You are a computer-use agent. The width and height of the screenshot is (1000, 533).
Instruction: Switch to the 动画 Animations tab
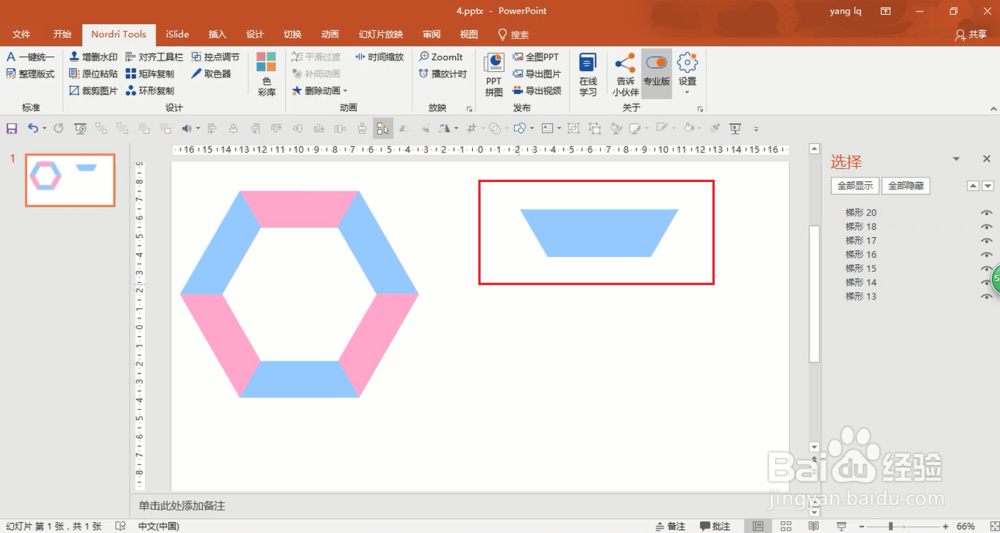coord(330,34)
